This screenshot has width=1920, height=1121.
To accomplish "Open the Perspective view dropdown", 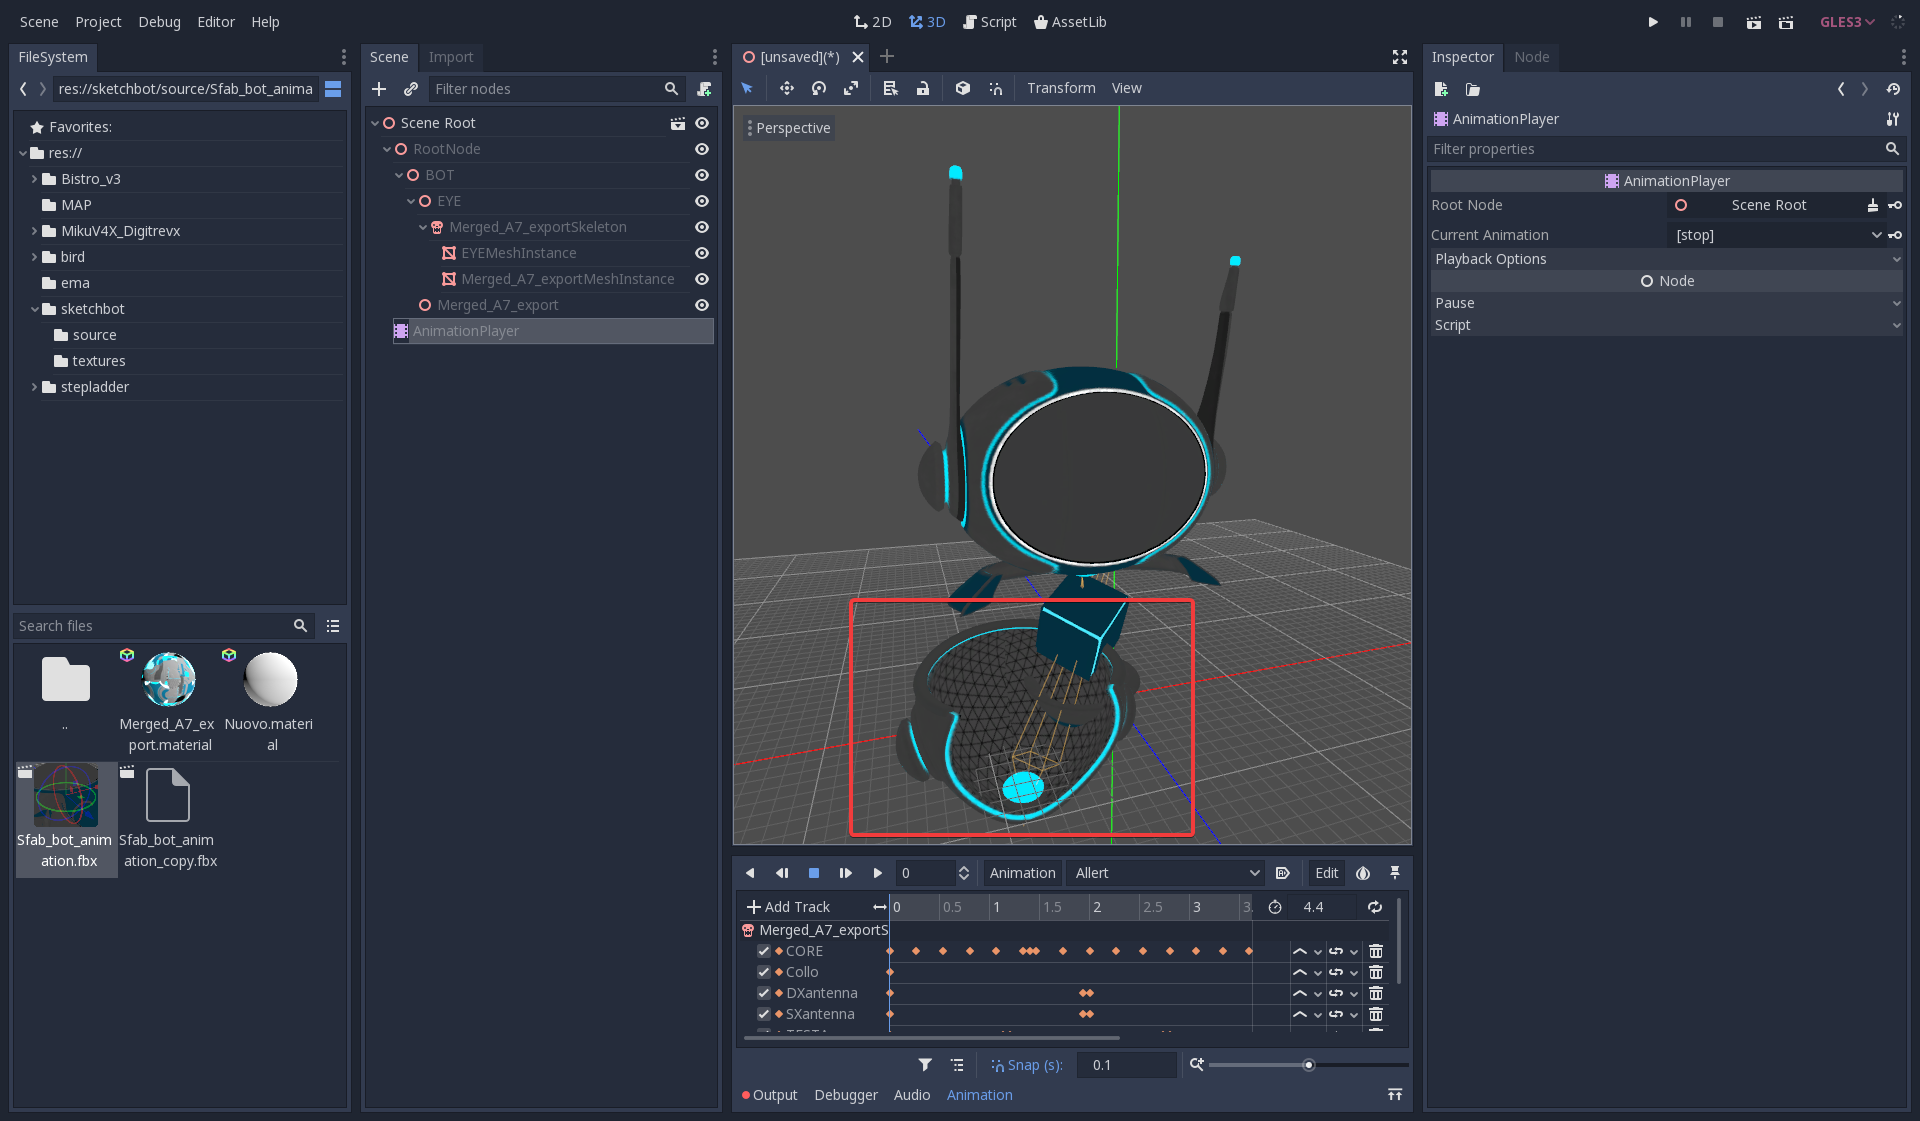I will (790, 128).
